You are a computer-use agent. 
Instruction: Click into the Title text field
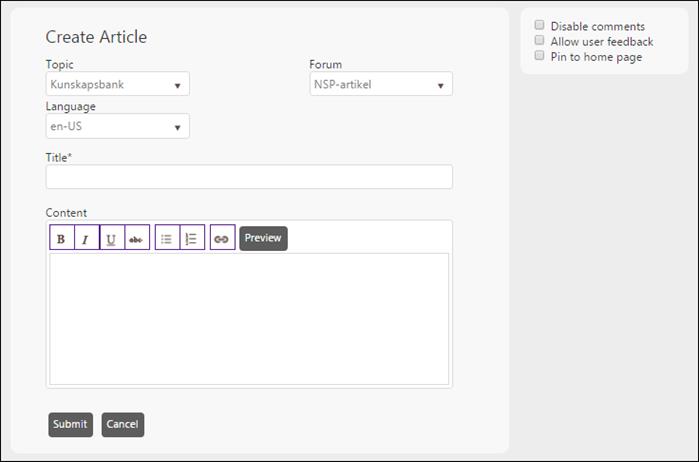click(249, 177)
